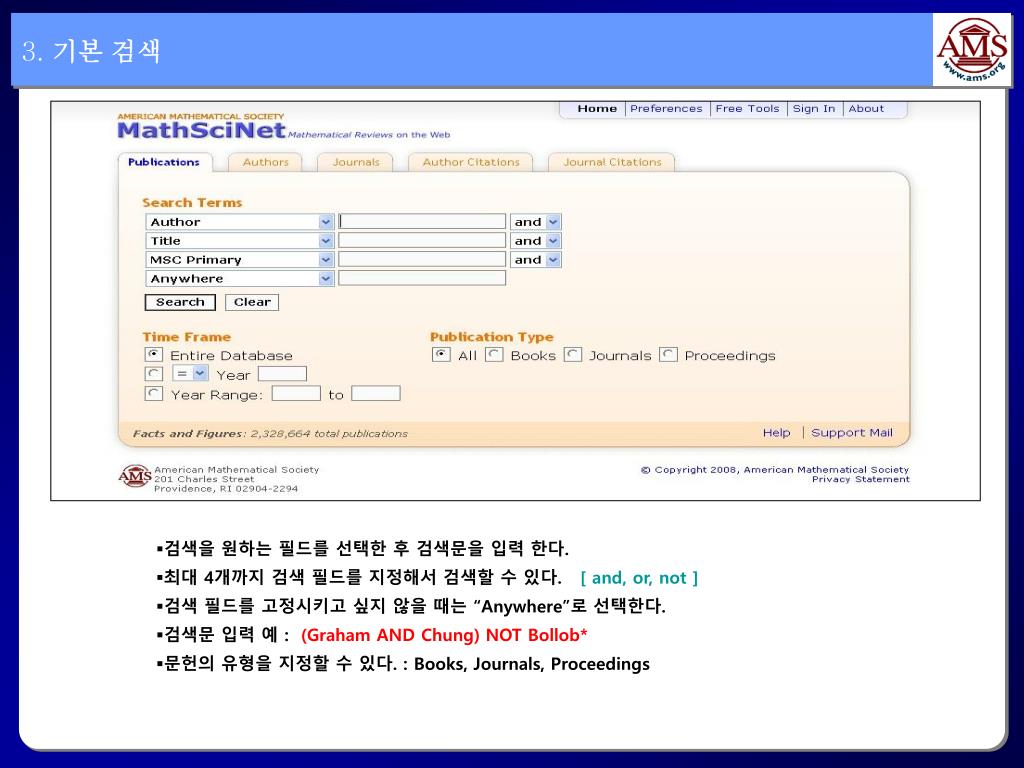Open the 'and' operator dropdown beside Author
Image resolution: width=1024 pixels, height=768 pixels.
[536, 222]
